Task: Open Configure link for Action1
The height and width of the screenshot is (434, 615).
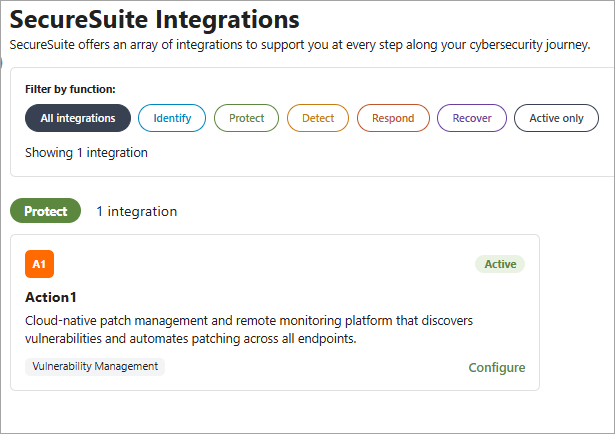Action: coord(497,368)
